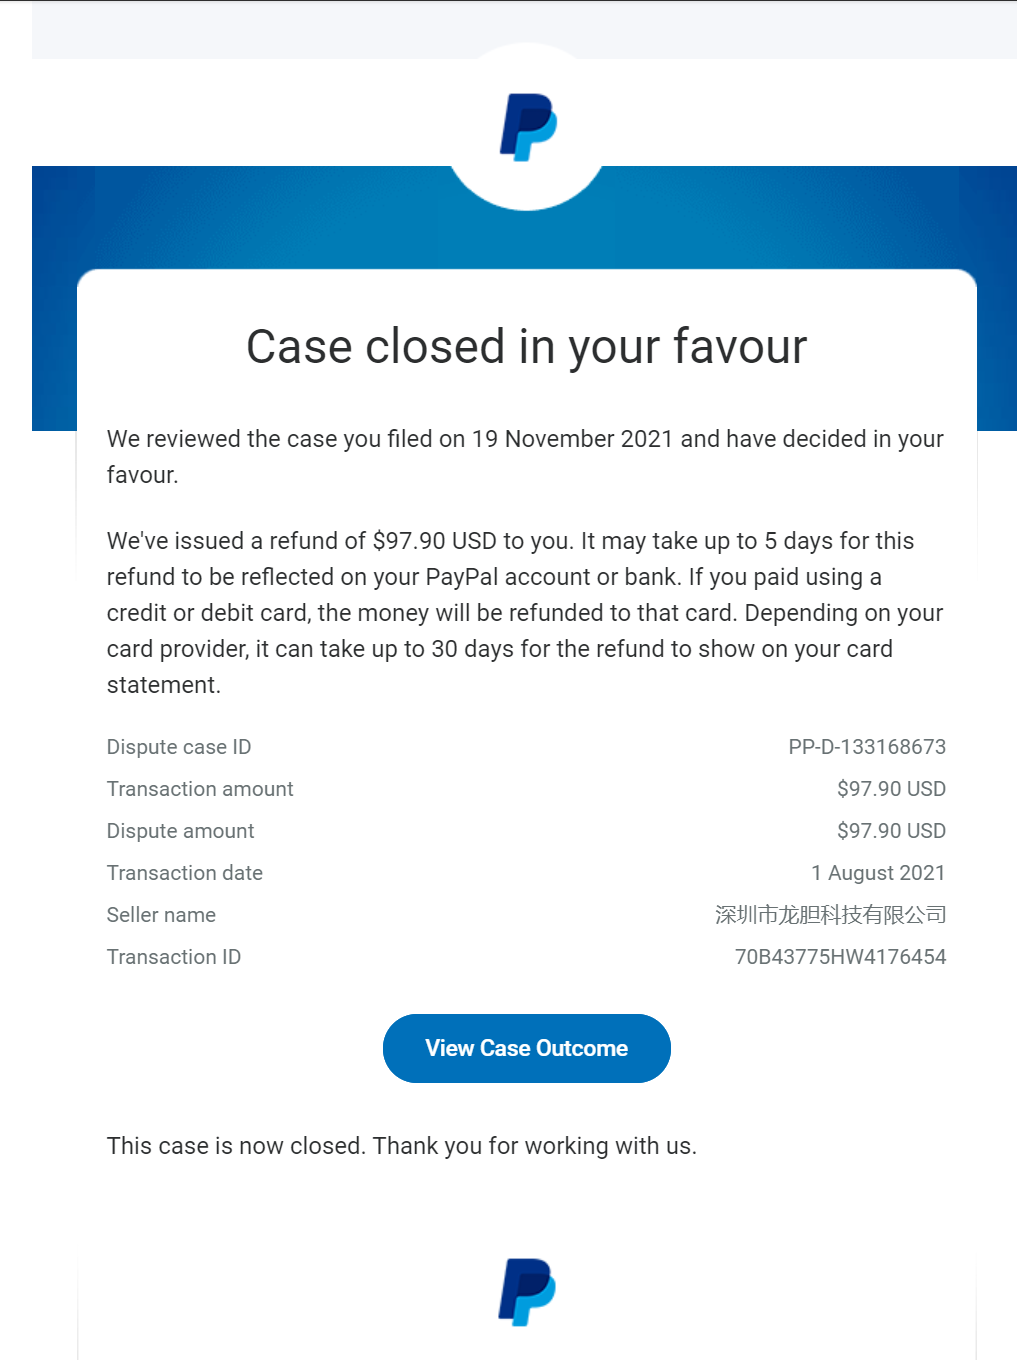Click the paragraph mentioning 19 November 2021
The height and width of the screenshot is (1360, 1017).
coord(525,456)
